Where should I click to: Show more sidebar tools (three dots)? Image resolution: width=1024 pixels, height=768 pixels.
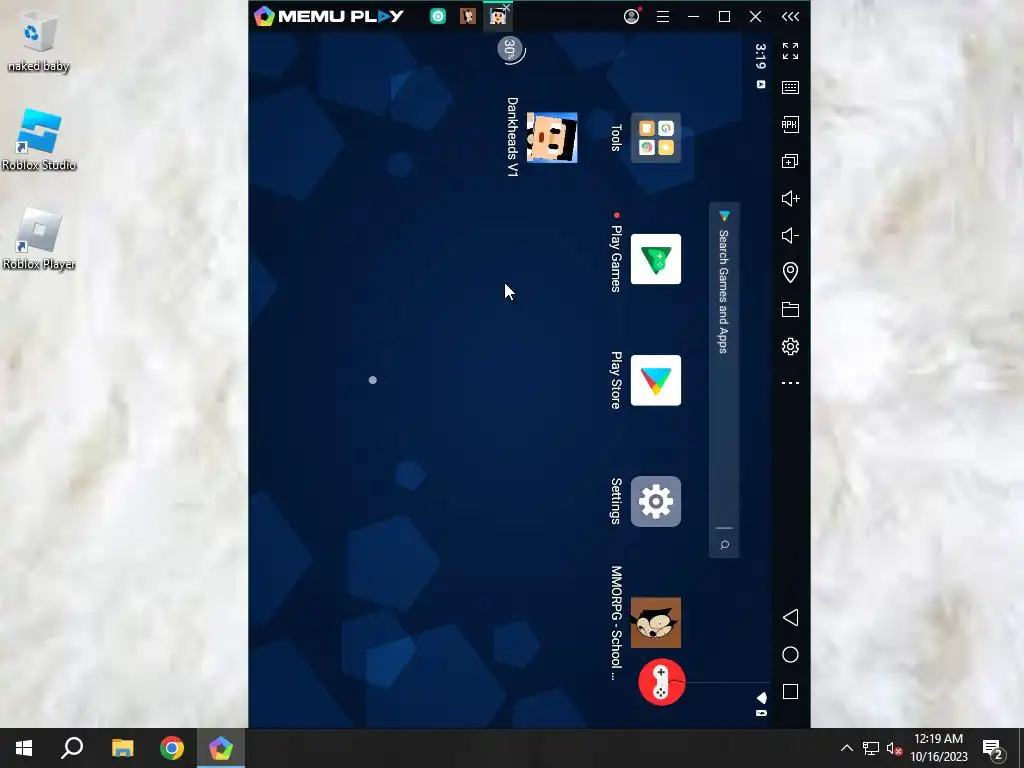790,383
